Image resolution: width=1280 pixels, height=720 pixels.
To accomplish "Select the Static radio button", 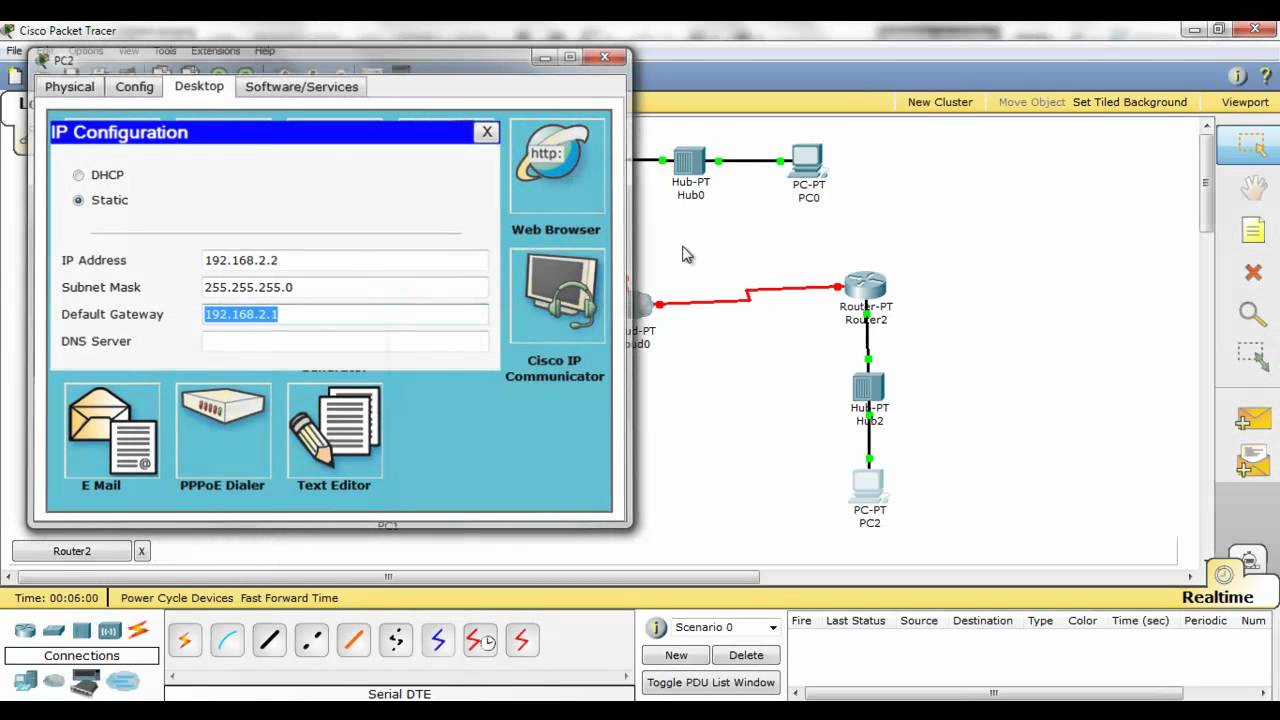I will point(78,200).
